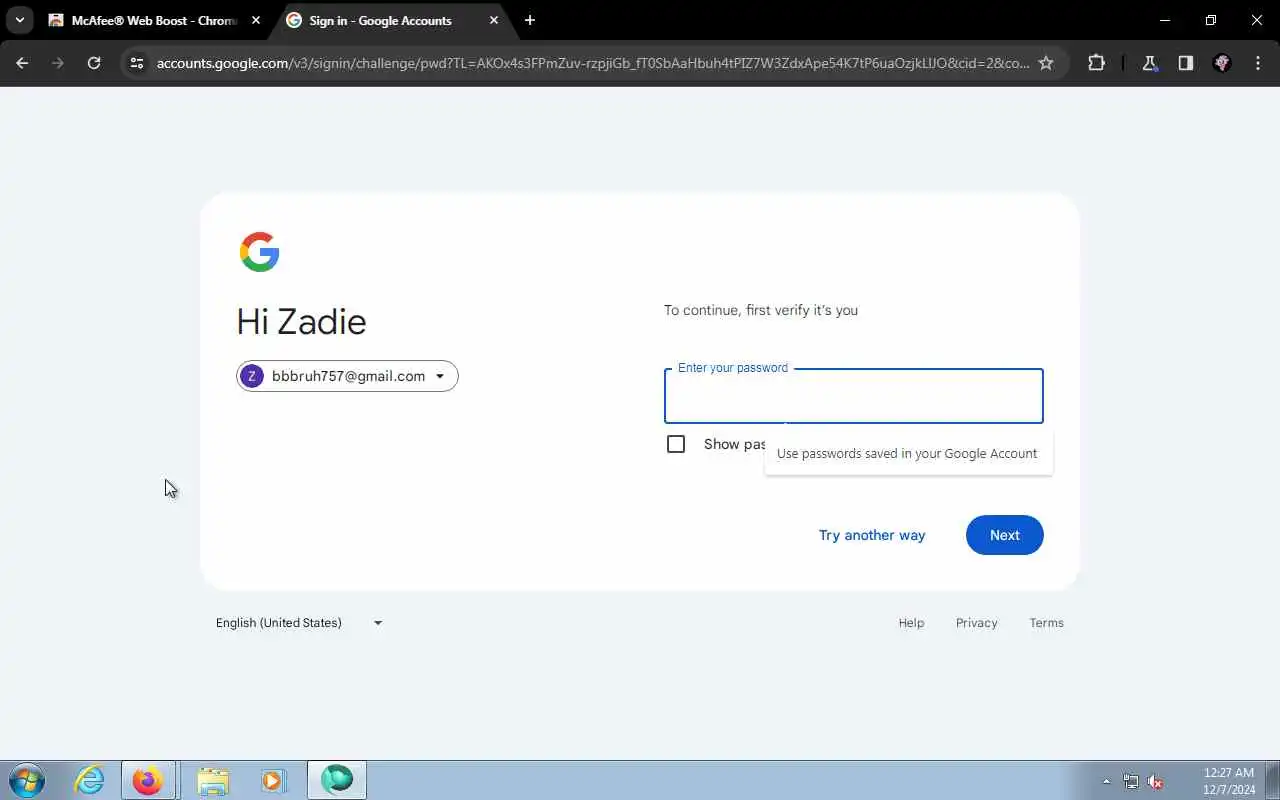
Task: Click the Hi Zadie heading
Action: pyautogui.click(x=301, y=322)
